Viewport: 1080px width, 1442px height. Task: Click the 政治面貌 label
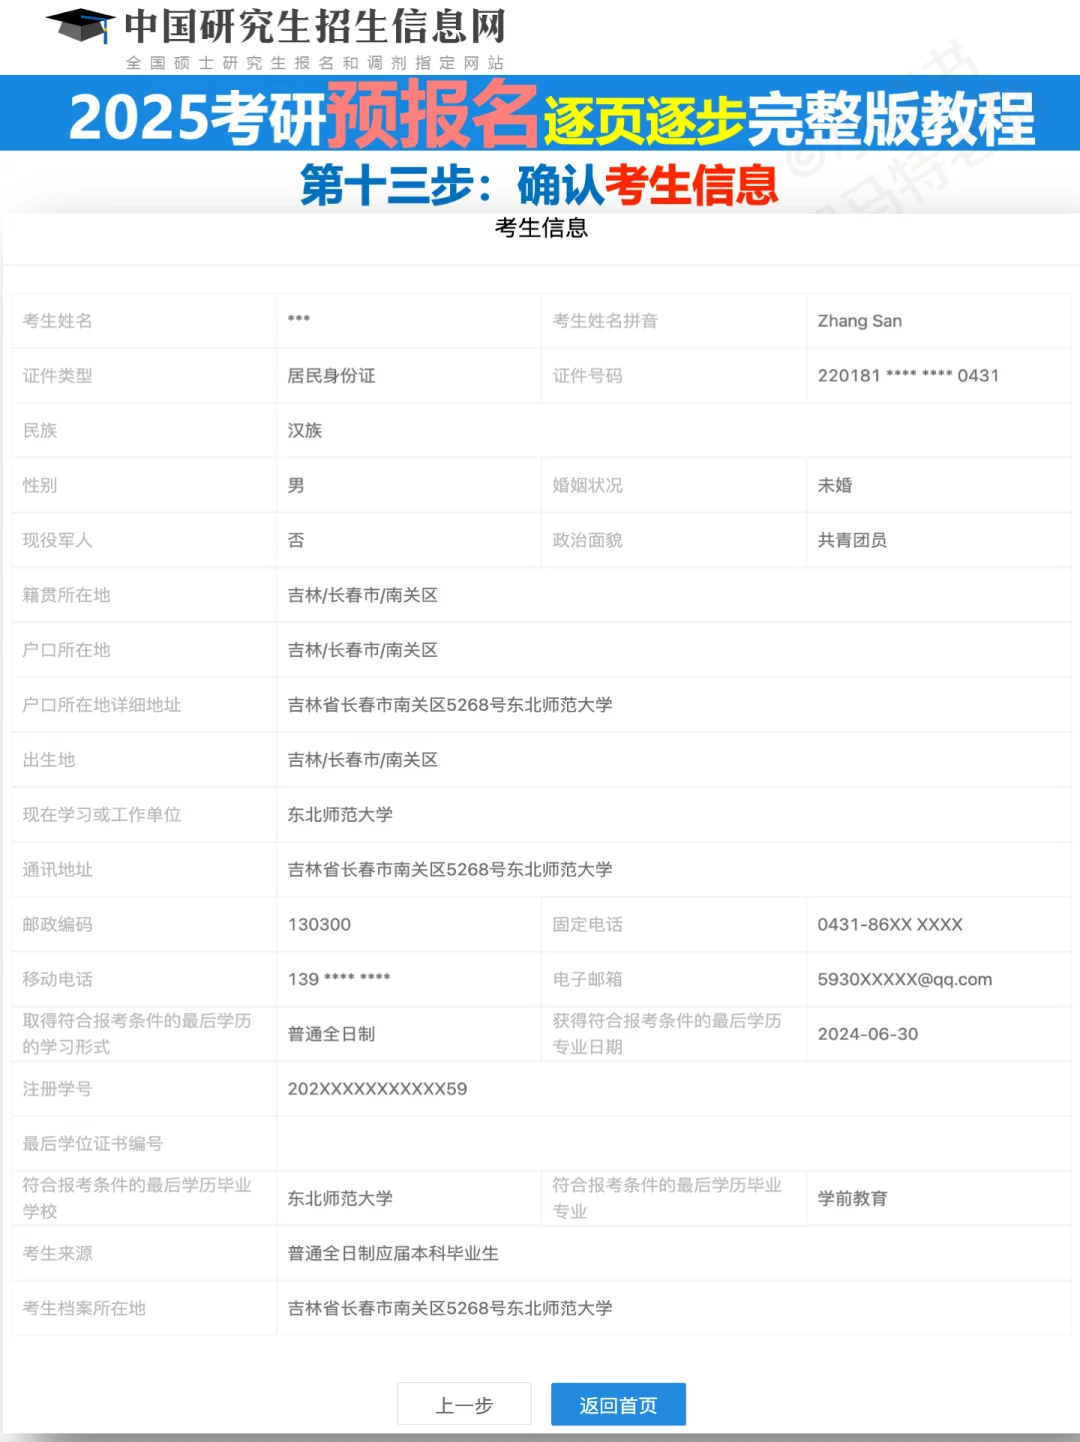coord(587,541)
